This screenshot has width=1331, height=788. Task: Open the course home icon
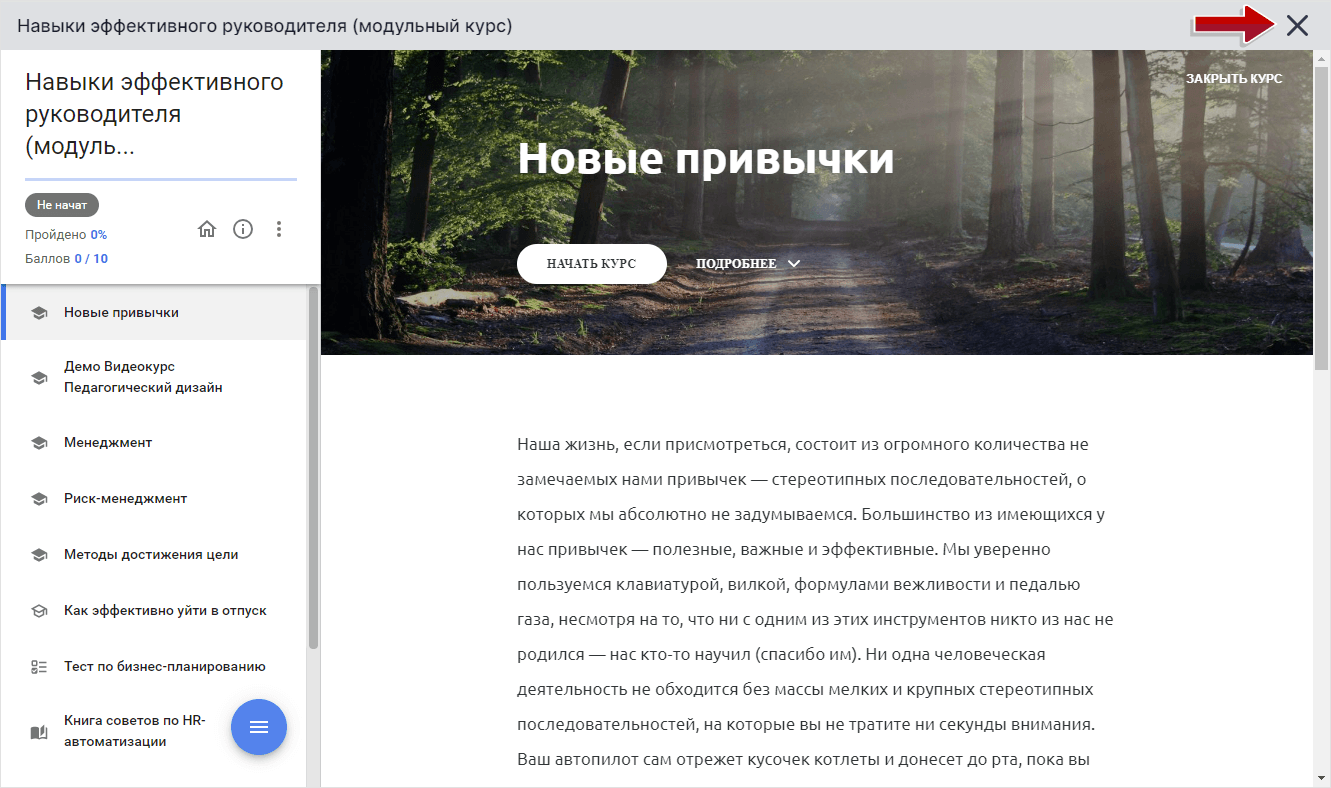coord(207,228)
